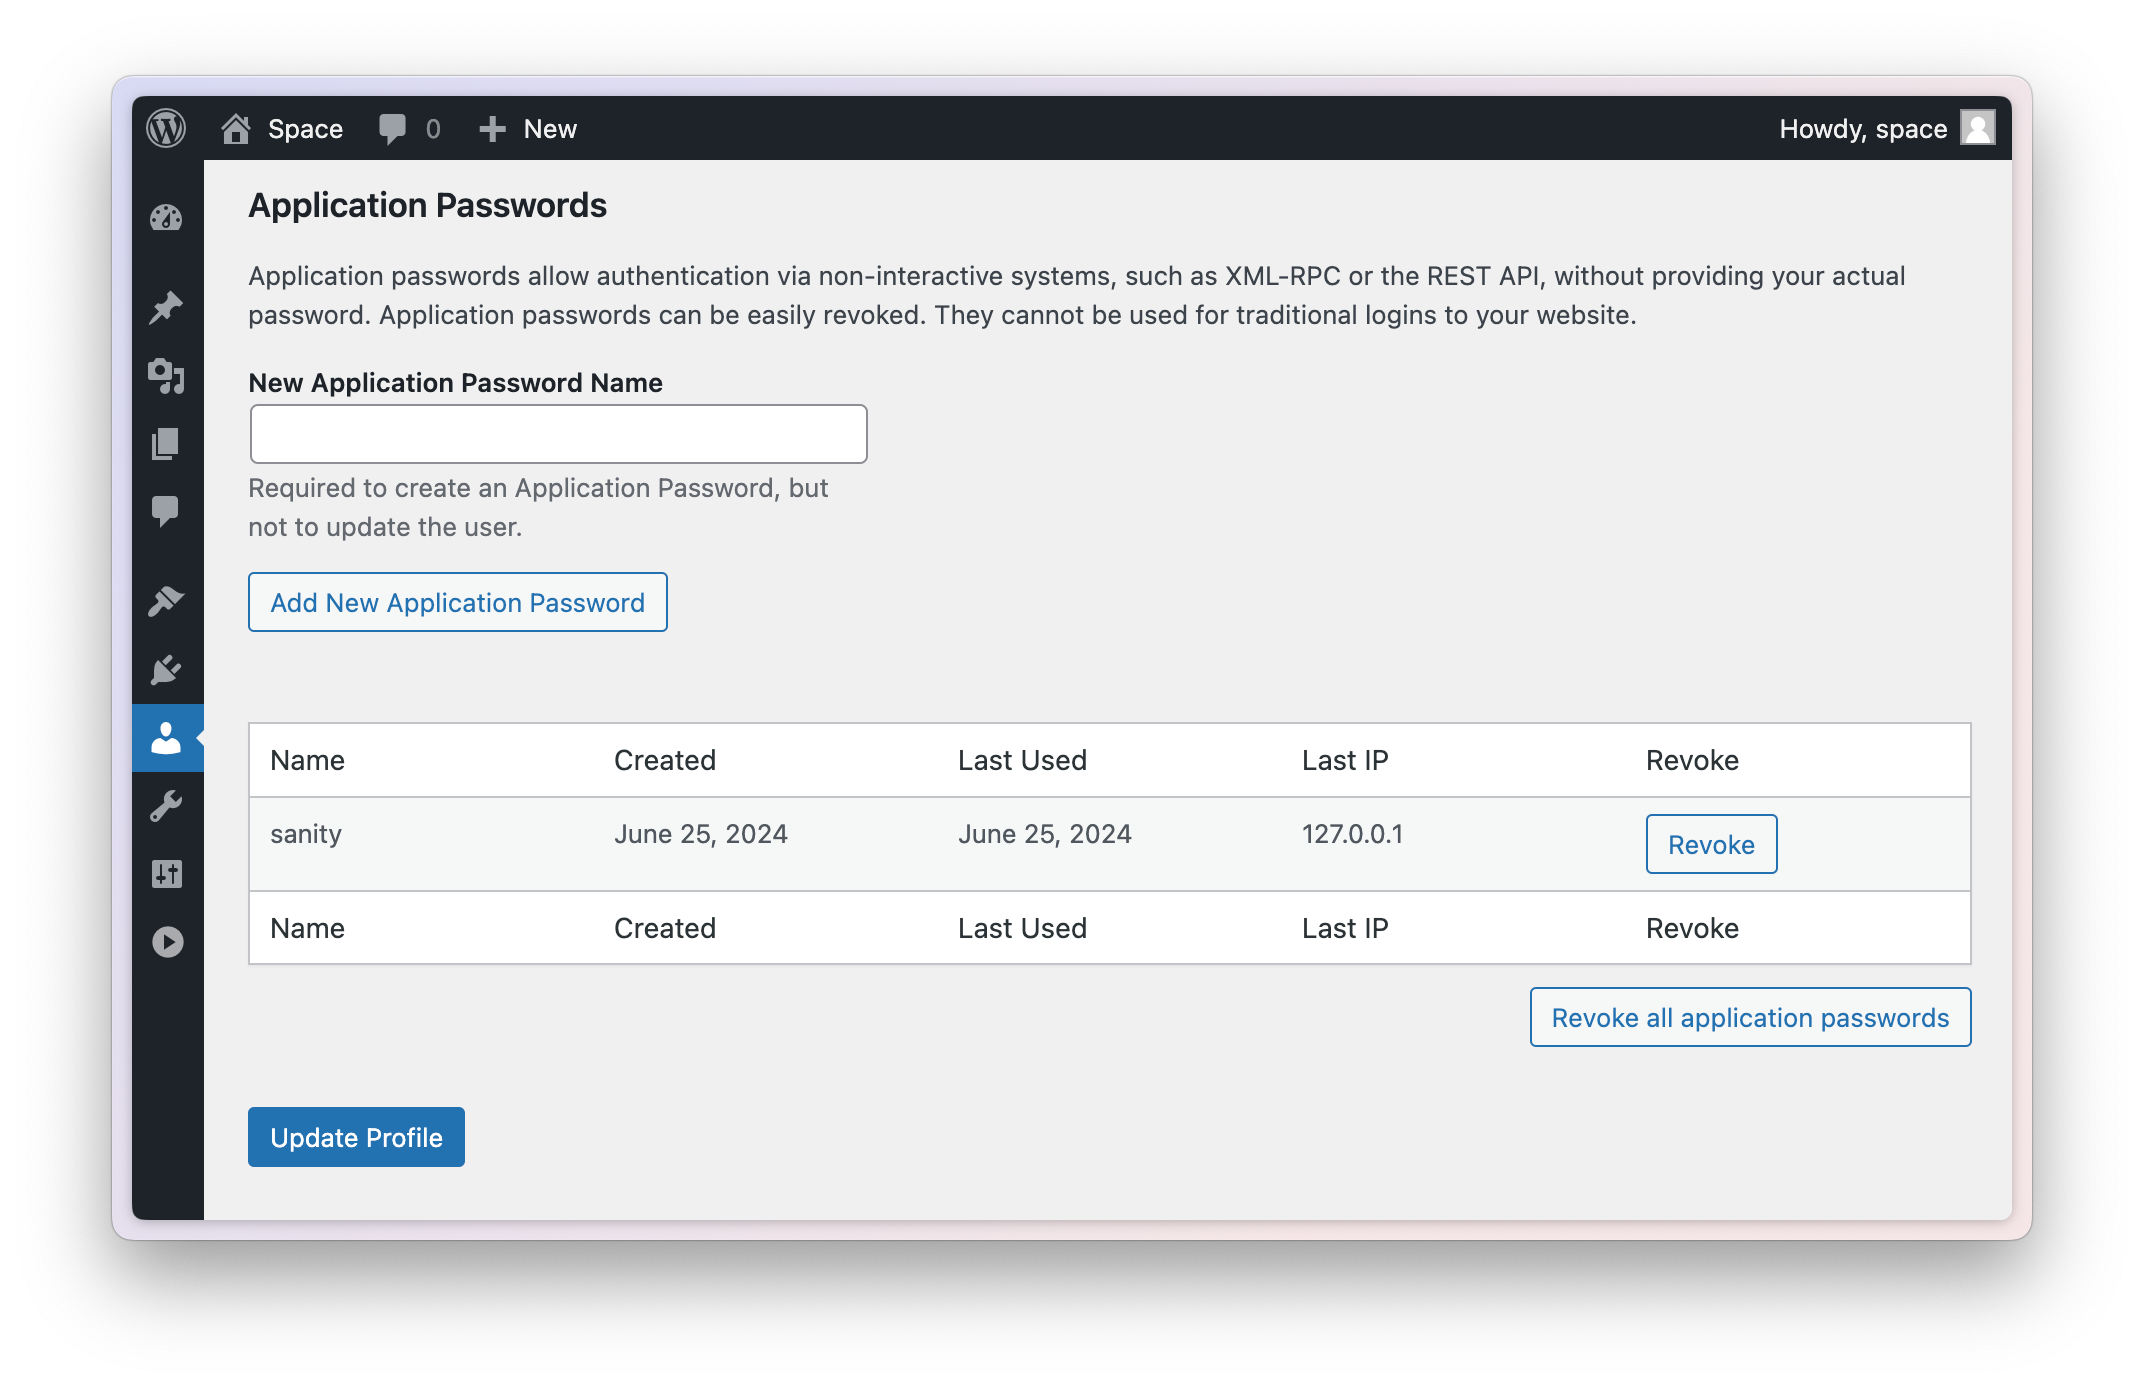
Task: Open the Pages sidebar icon
Action: (167, 443)
